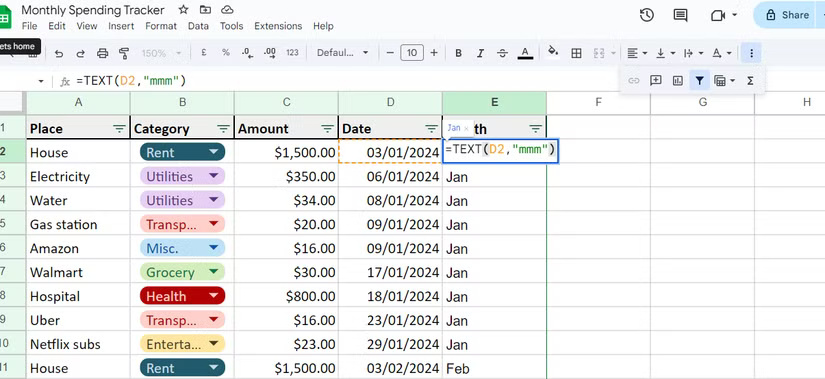Open the default font dropdown

coord(343,53)
